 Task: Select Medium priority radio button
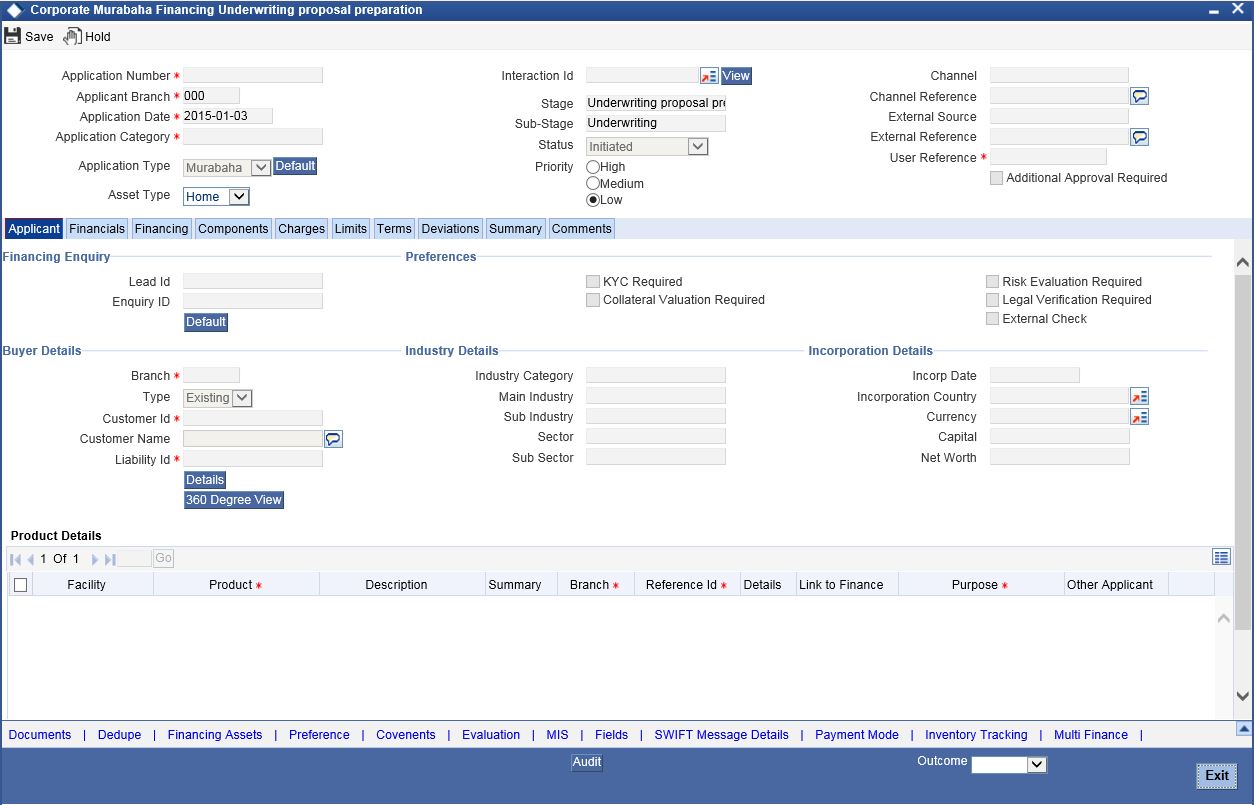pyautogui.click(x=593, y=184)
